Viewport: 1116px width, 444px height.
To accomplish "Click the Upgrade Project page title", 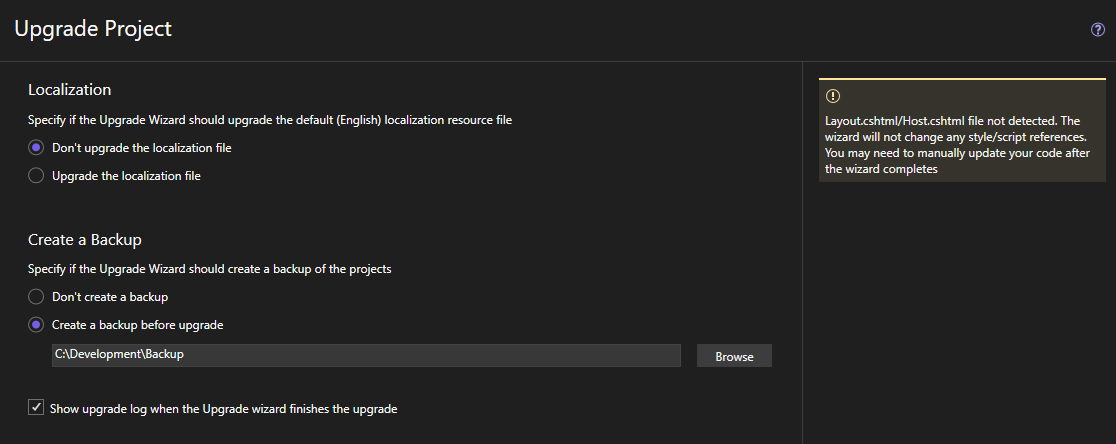I will (93, 29).
